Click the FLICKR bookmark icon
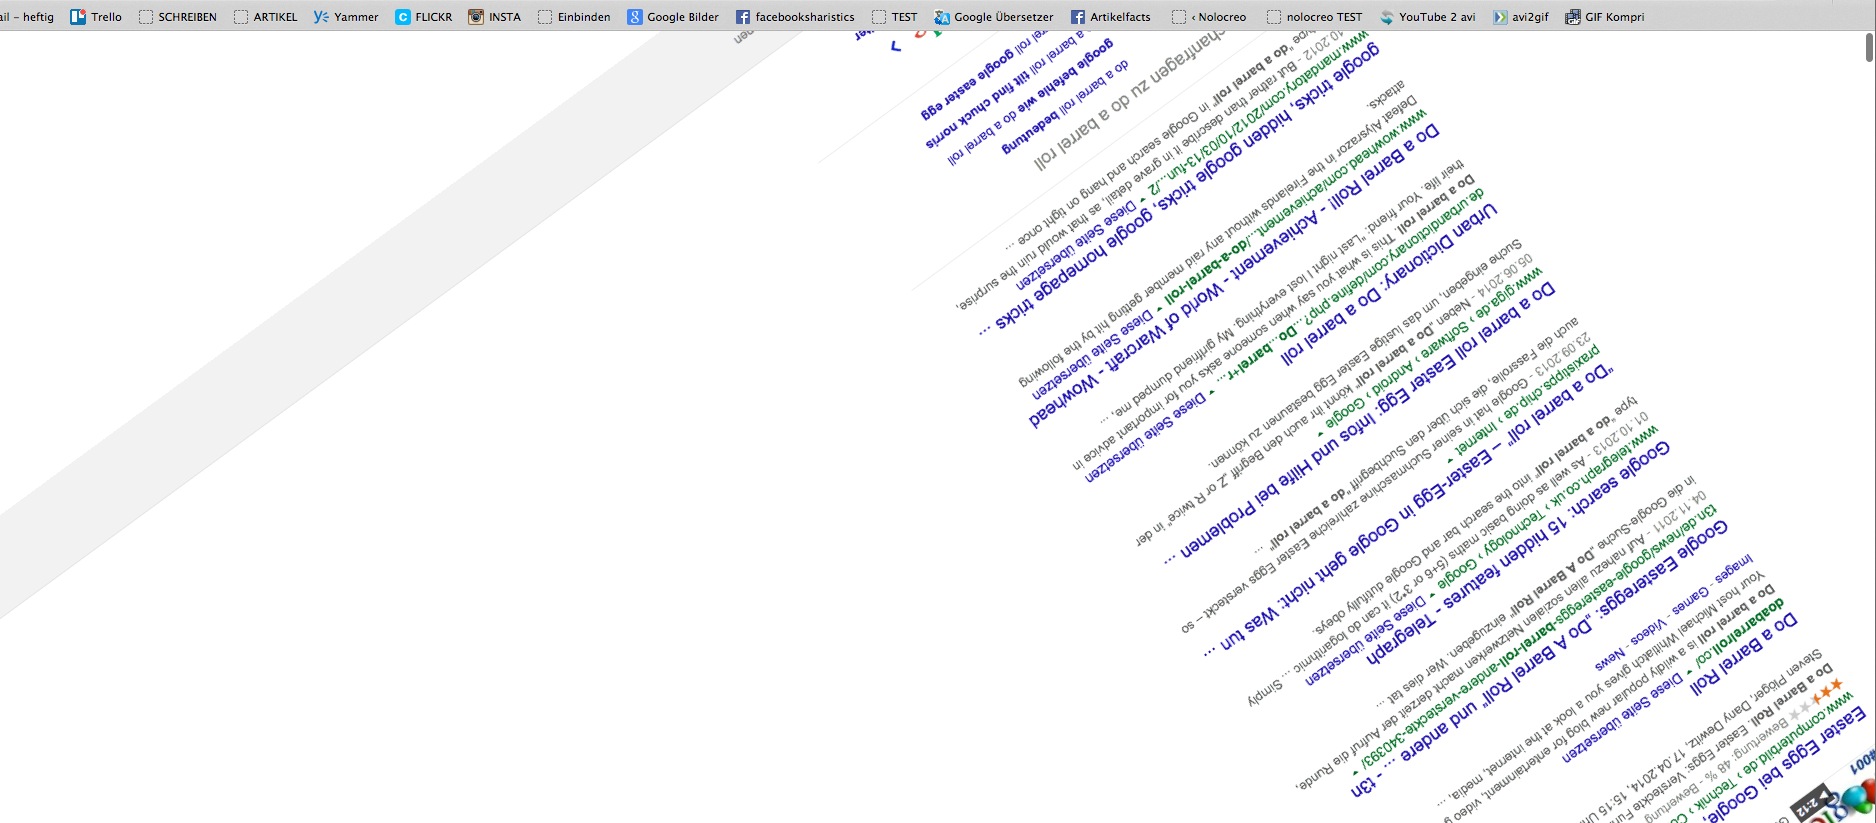 pyautogui.click(x=403, y=17)
